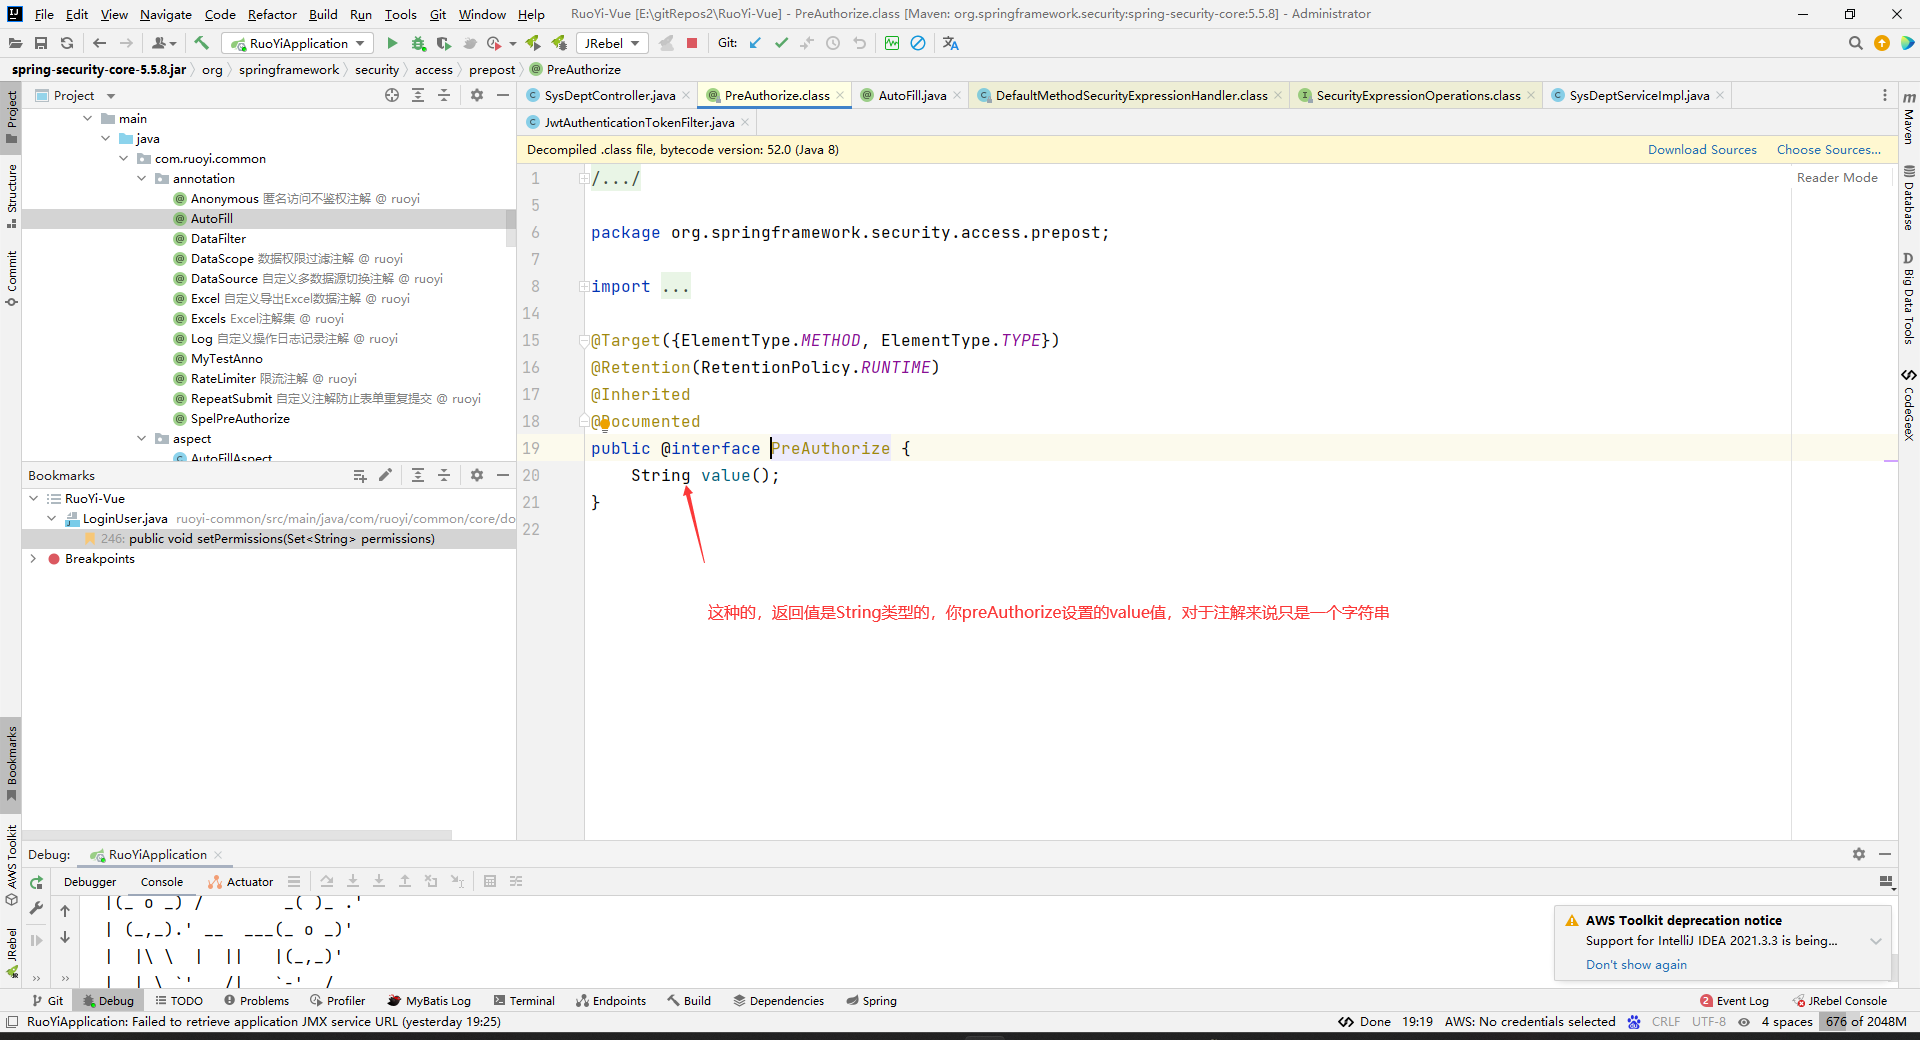Click the edit pencil icon in Bookmarks panel
Image resolution: width=1920 pixels, height=1040 pixels.
(385, 475)
